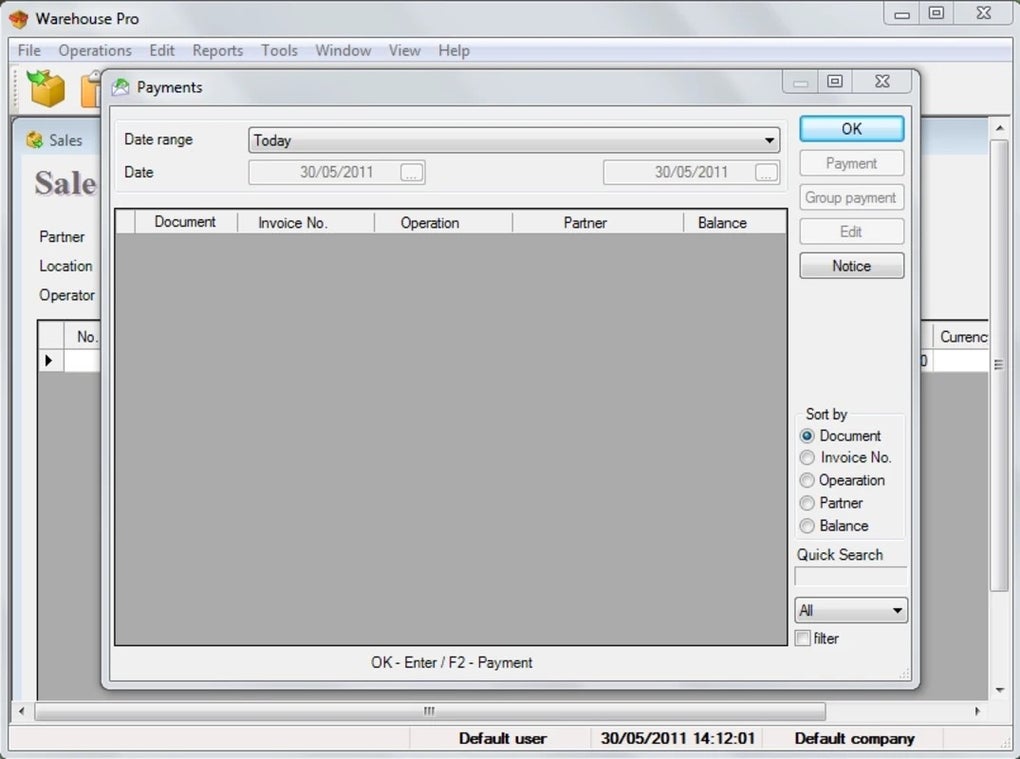Open the calendar picker for the end date
The height and width of the screenshot is (759, 1020).
coord(766,172)
